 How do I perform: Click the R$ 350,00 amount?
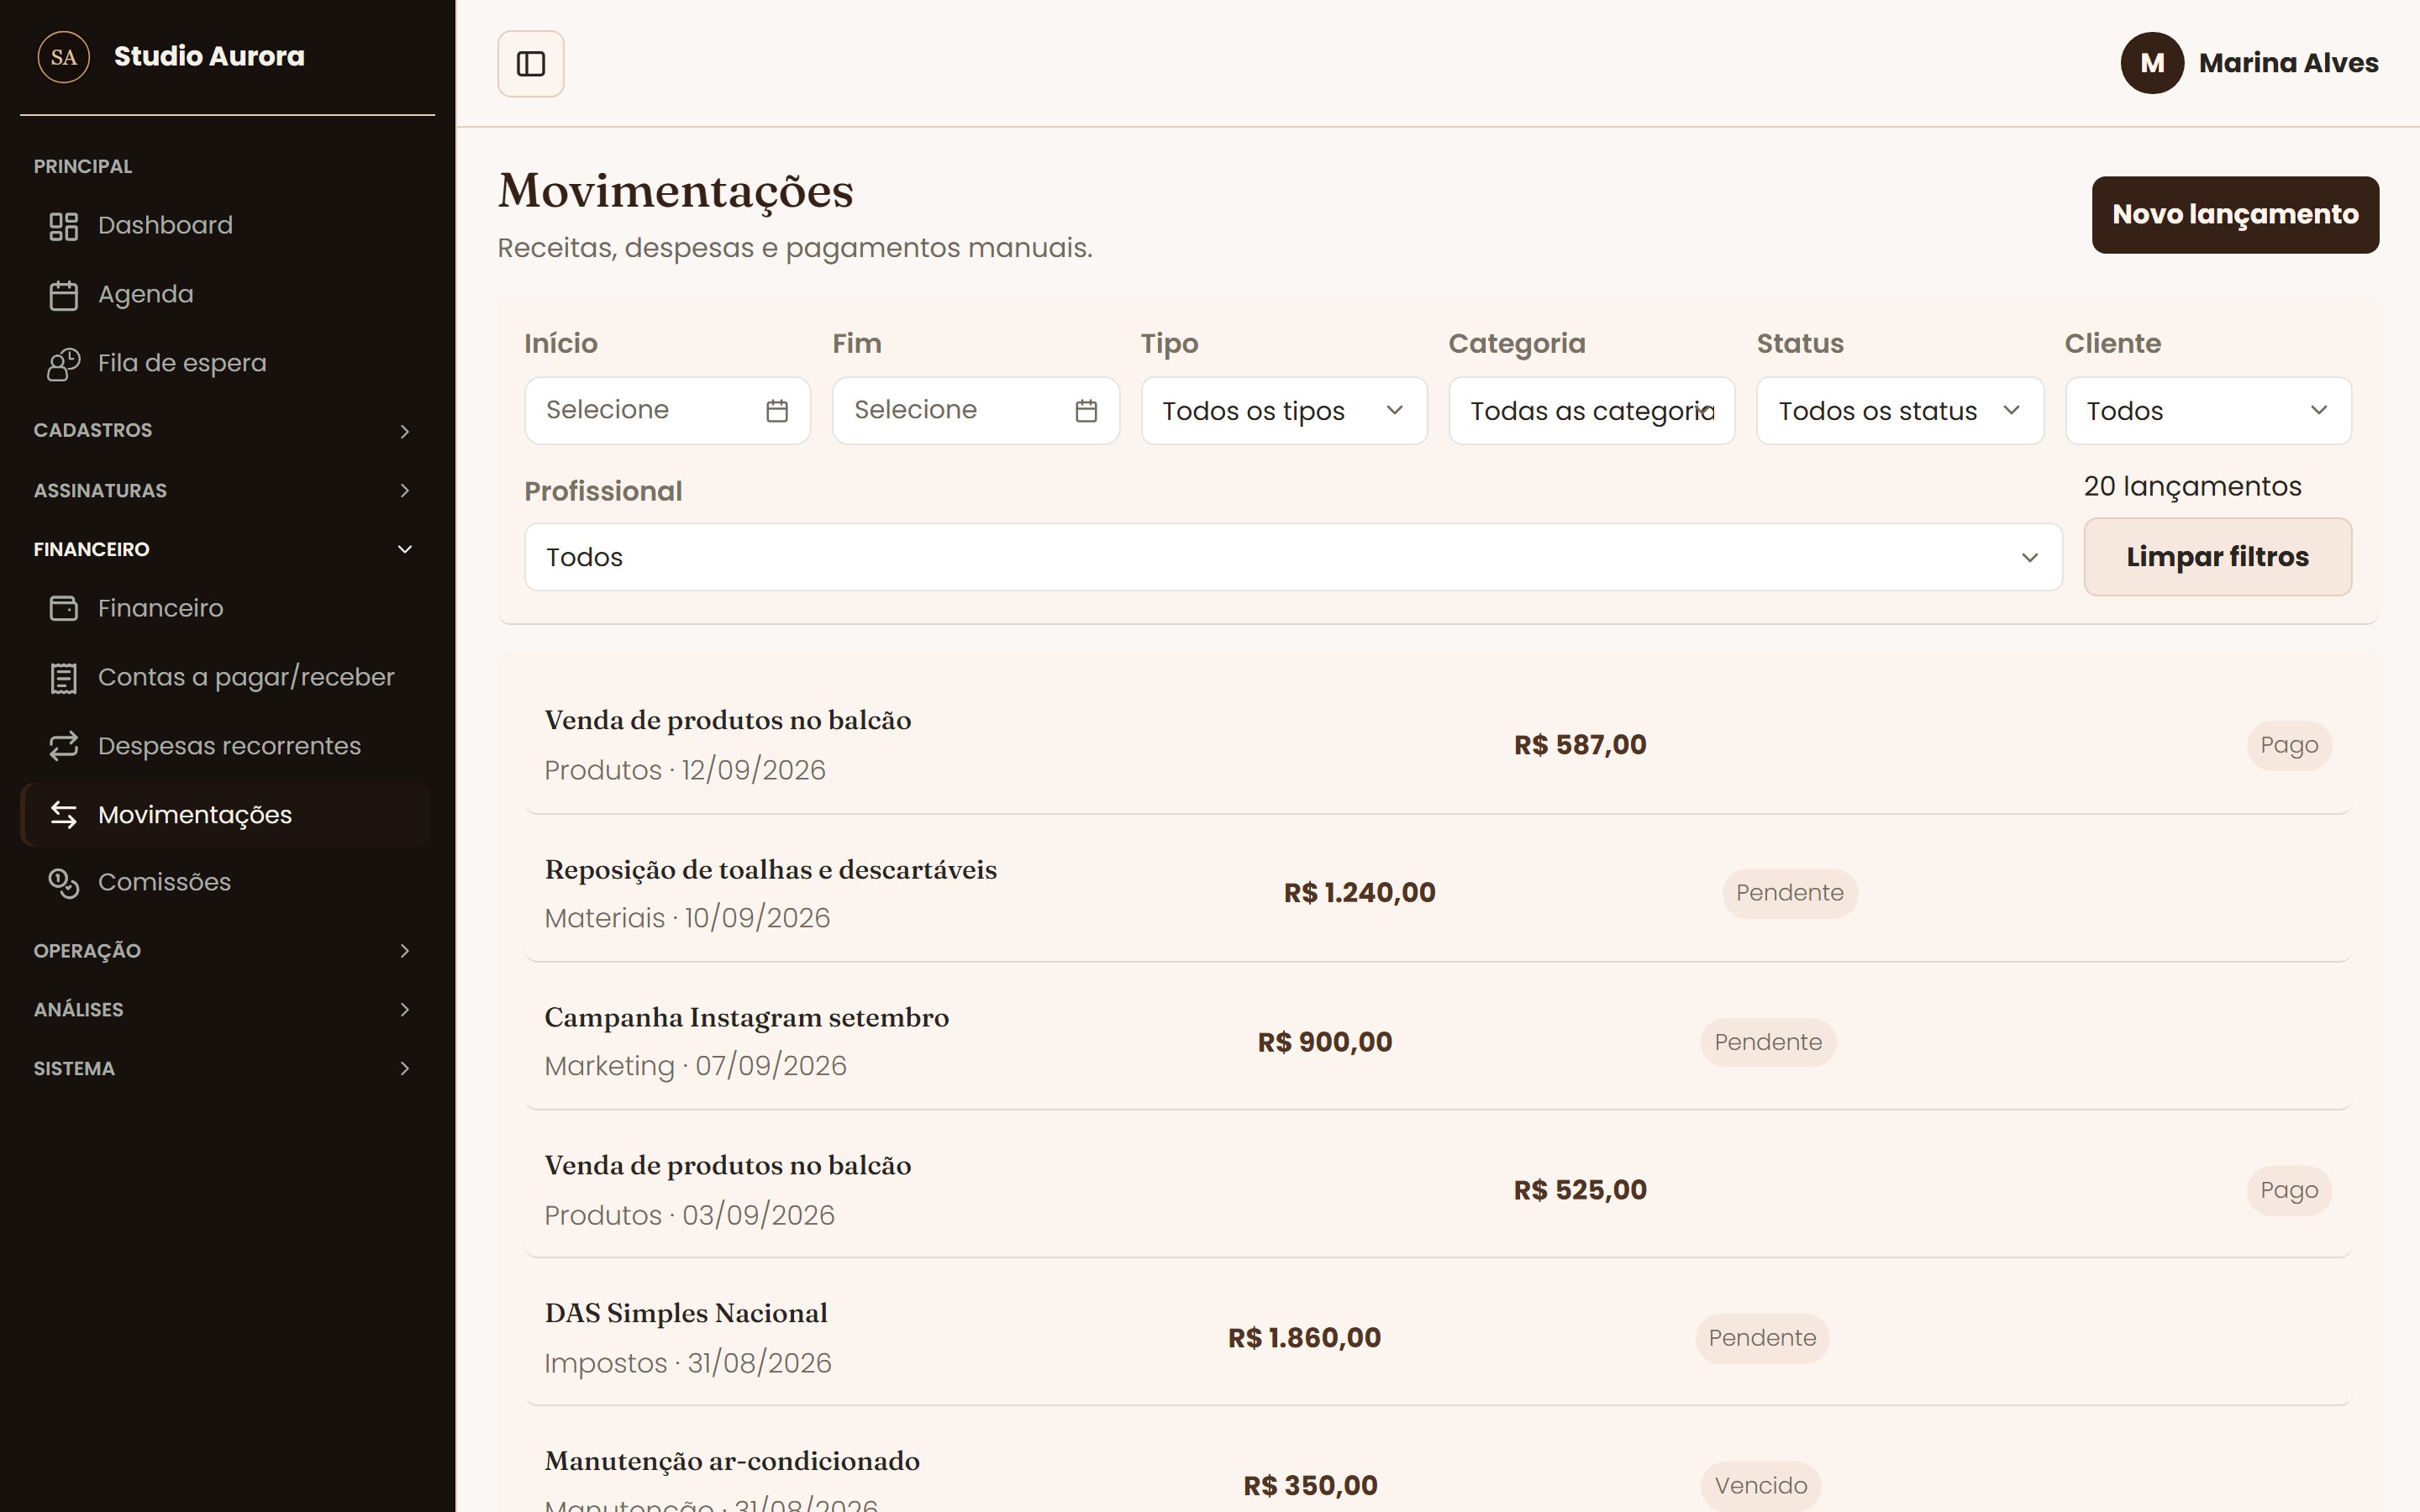1310,1487
